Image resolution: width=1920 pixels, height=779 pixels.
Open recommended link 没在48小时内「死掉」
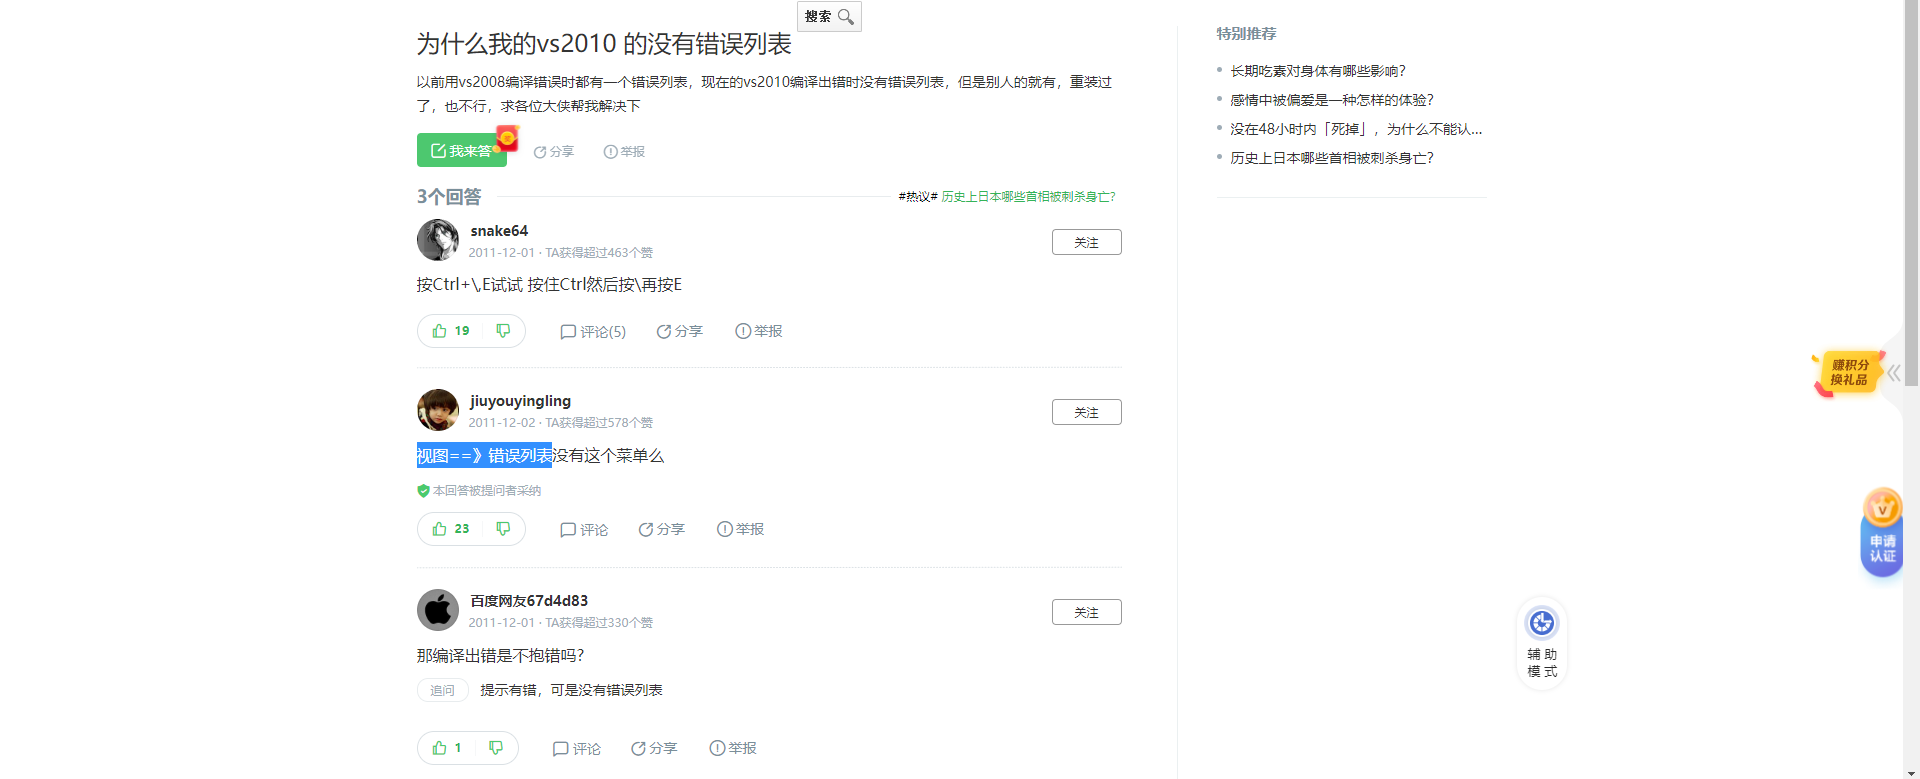point(1356,129)
